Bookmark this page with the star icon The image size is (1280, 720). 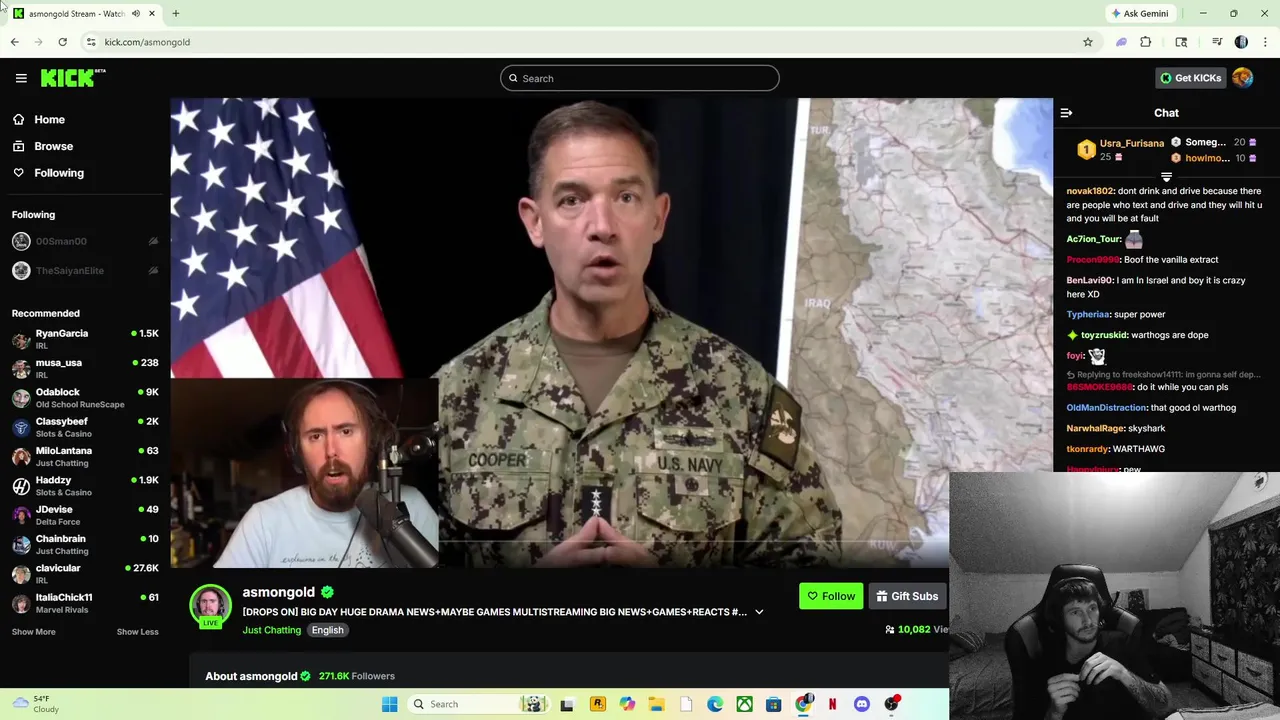coord(1088,42)
